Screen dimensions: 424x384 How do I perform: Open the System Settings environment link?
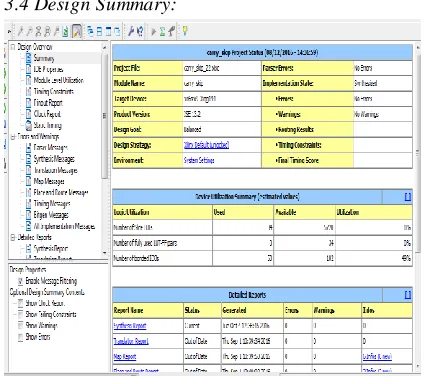coord(199,160)
